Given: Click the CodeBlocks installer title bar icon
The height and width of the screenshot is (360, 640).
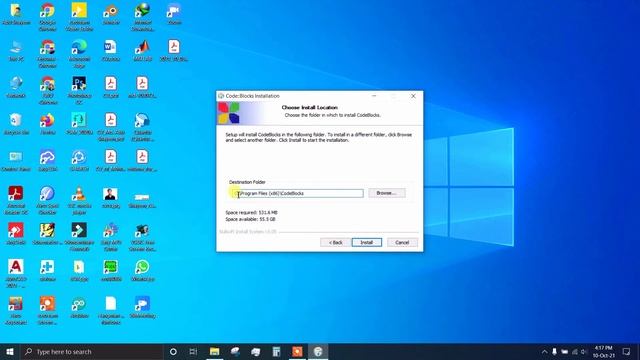Looking at the screenshot, I should click(221, 96).
